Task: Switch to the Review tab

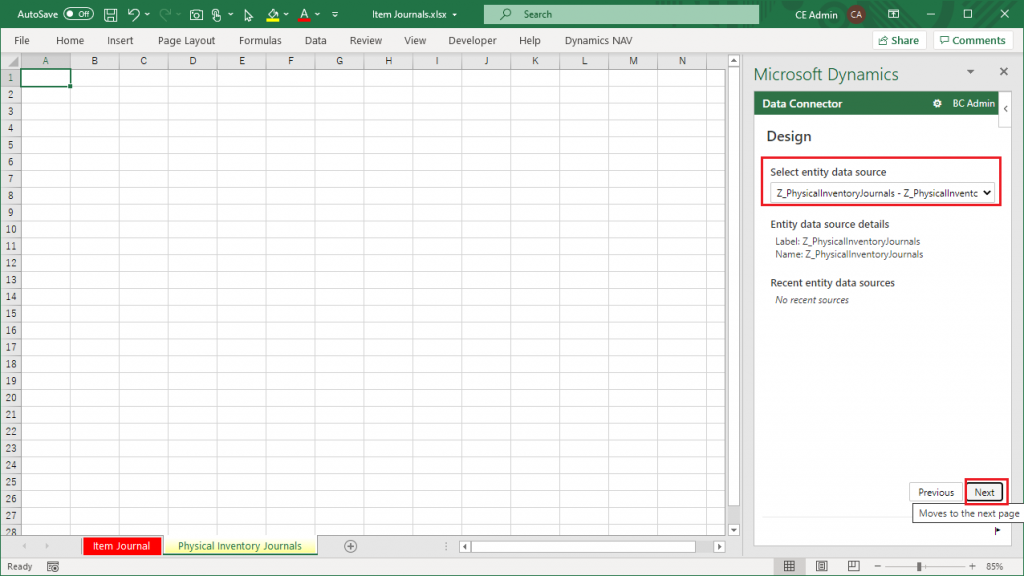Action: click(x=366, y=40)
